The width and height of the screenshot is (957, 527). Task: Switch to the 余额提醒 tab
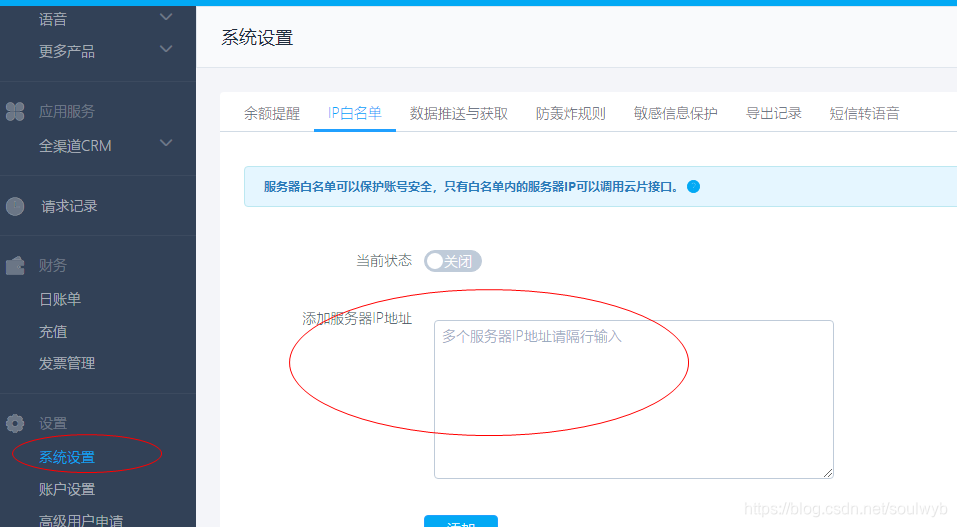pos(272,114)
